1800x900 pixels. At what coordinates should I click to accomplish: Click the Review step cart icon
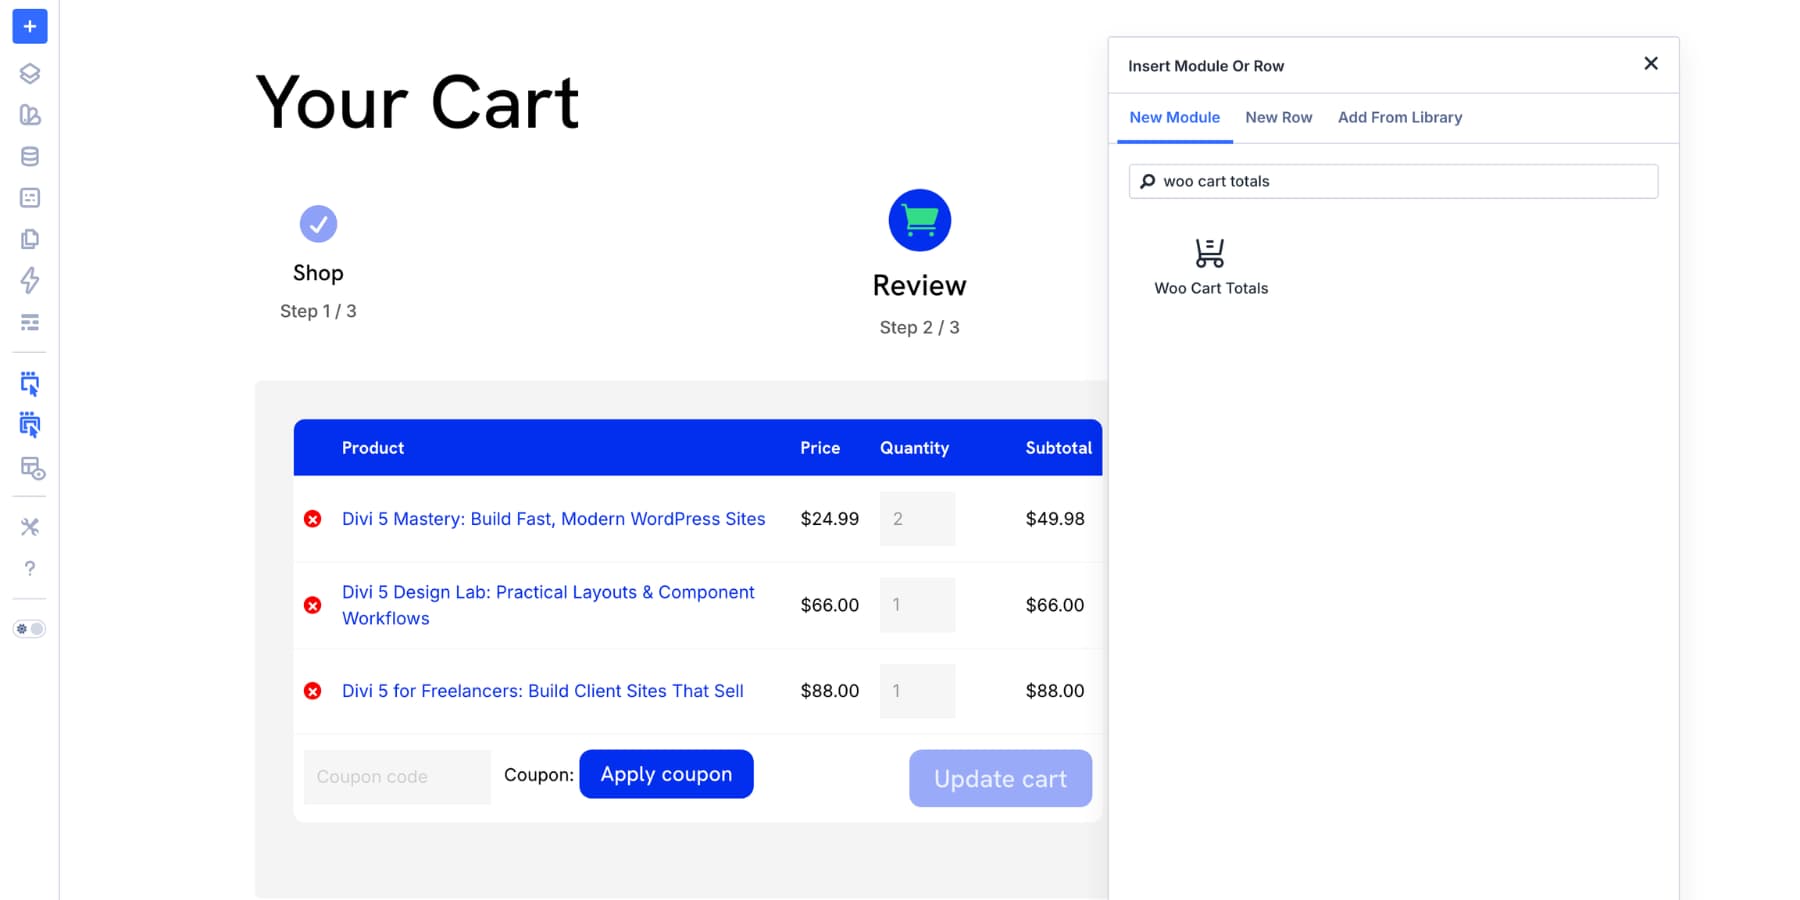[920, 220]
